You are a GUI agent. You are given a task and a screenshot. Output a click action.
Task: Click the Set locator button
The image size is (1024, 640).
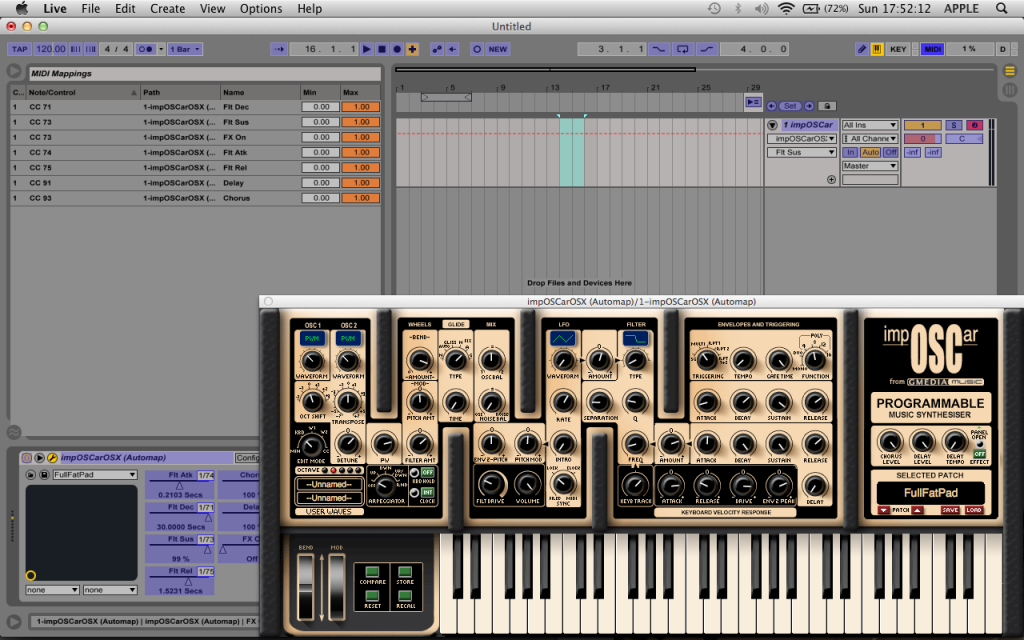click(790, 106)
